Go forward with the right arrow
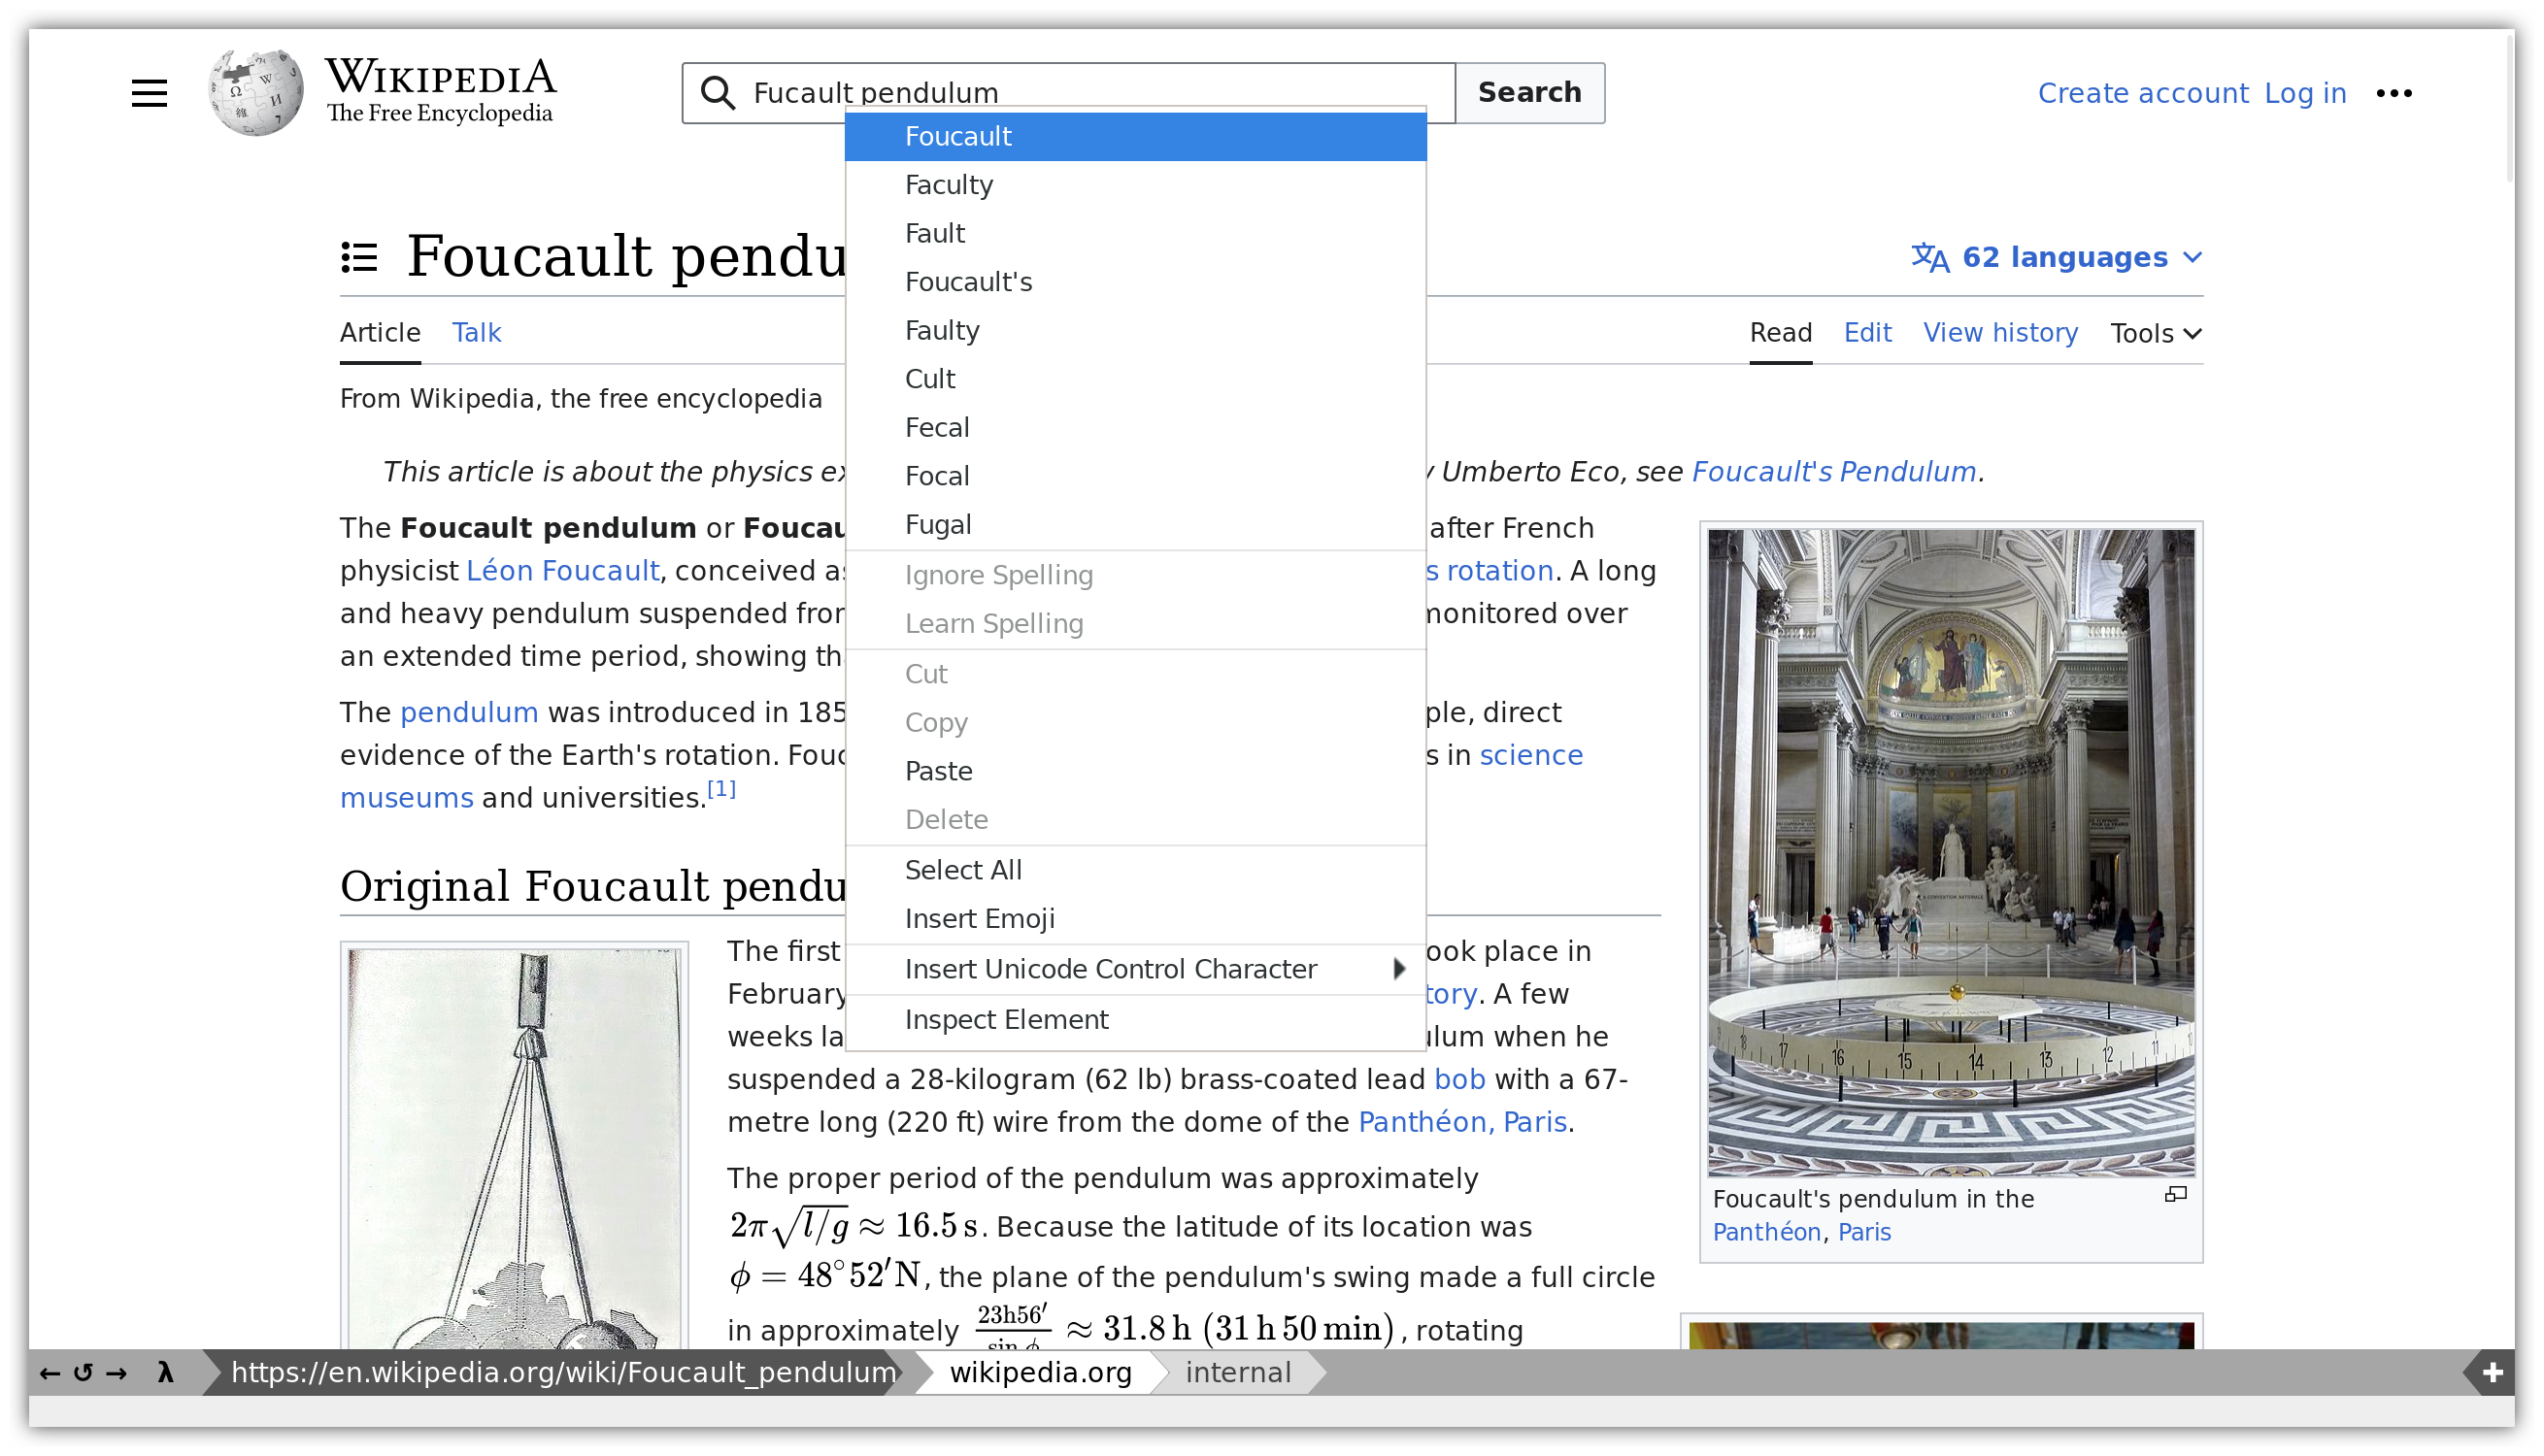This screenshot has width=2544, height=1456. [117, 1373]
